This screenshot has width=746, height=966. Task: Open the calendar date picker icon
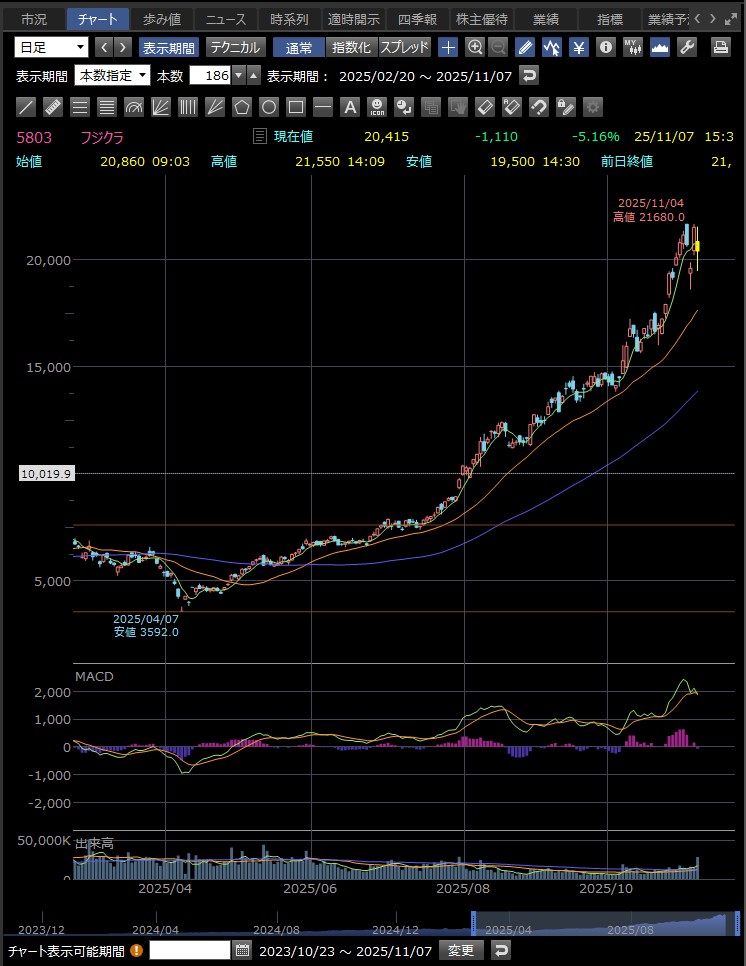242,950
